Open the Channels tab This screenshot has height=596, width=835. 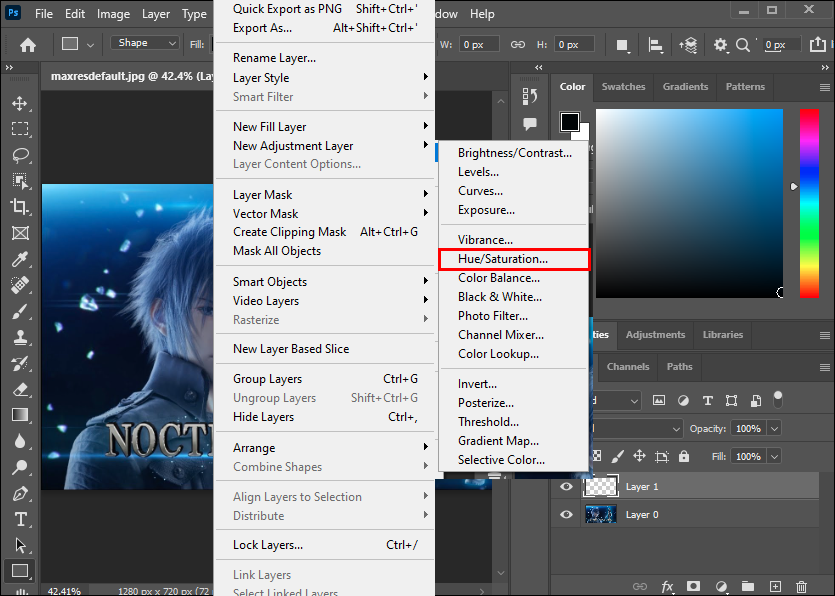pos(628,367)
